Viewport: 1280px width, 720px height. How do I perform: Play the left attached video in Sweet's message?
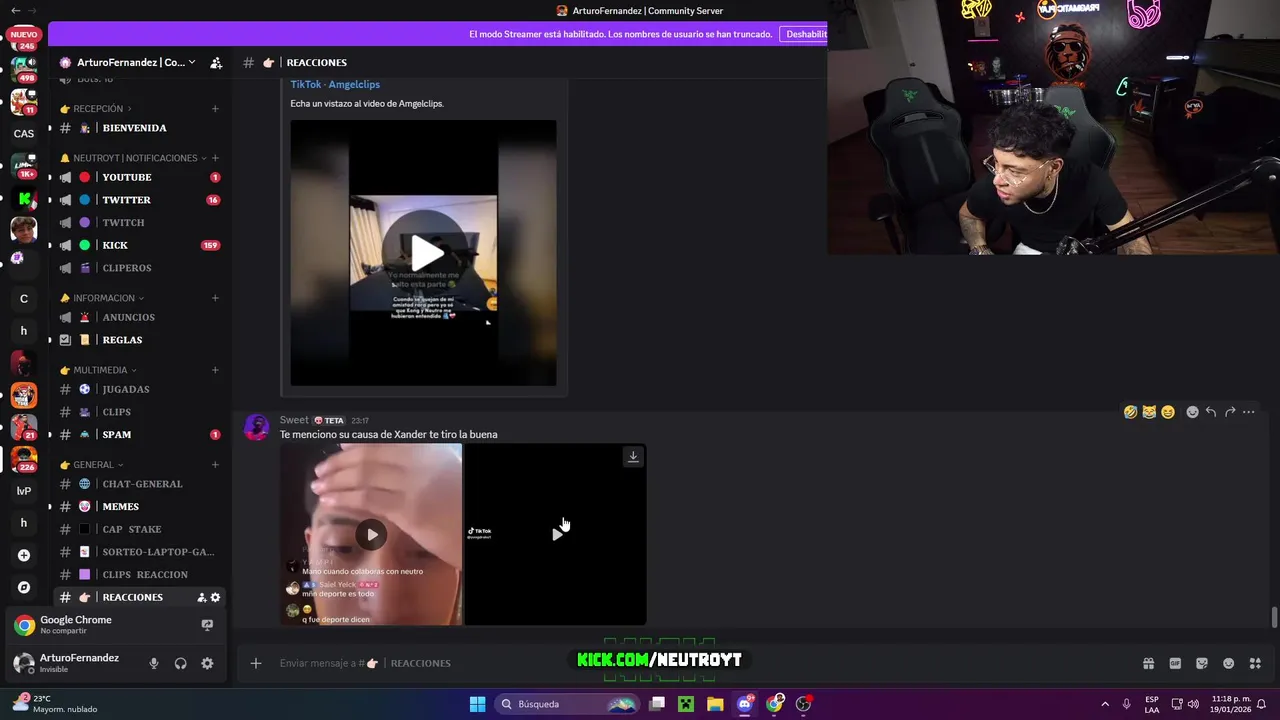371,534
